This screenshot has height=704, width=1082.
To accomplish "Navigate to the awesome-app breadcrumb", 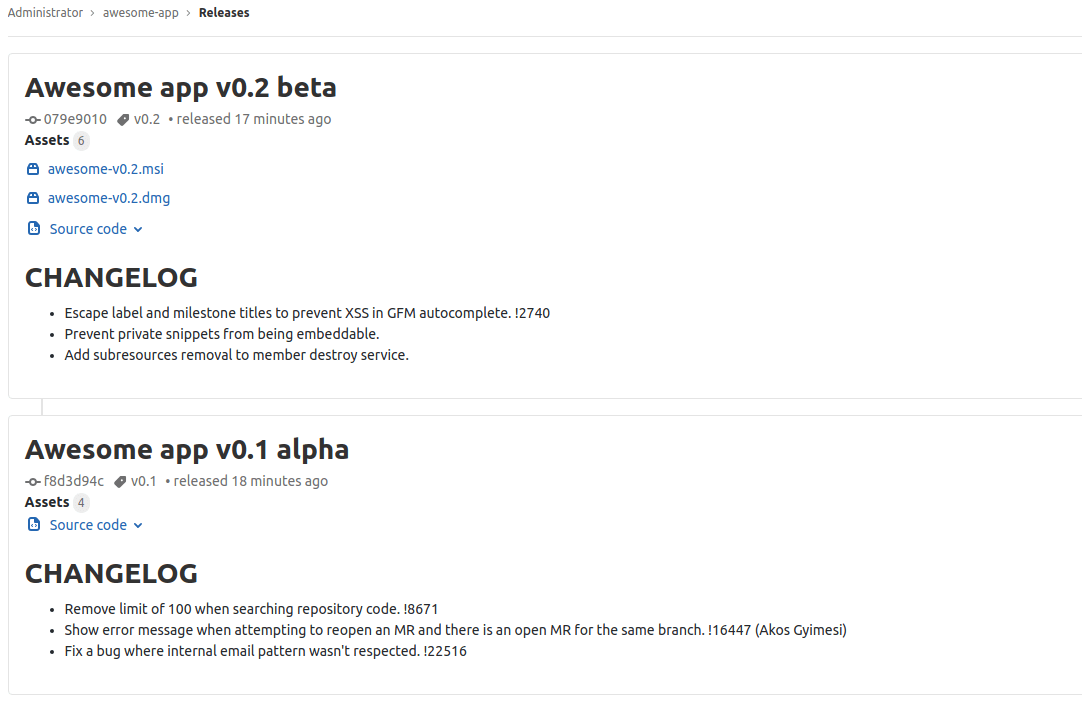I will click(x=140, y=12).
